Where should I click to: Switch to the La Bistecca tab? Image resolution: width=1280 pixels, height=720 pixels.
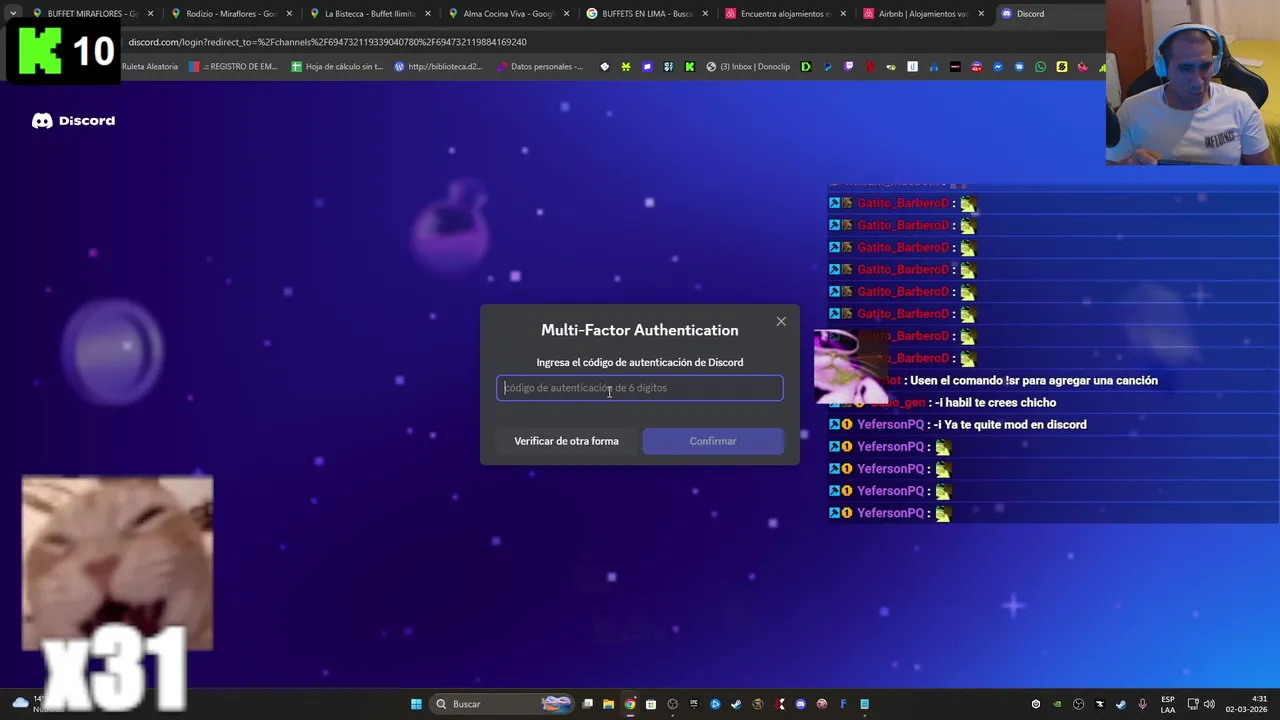coord(369,14)
